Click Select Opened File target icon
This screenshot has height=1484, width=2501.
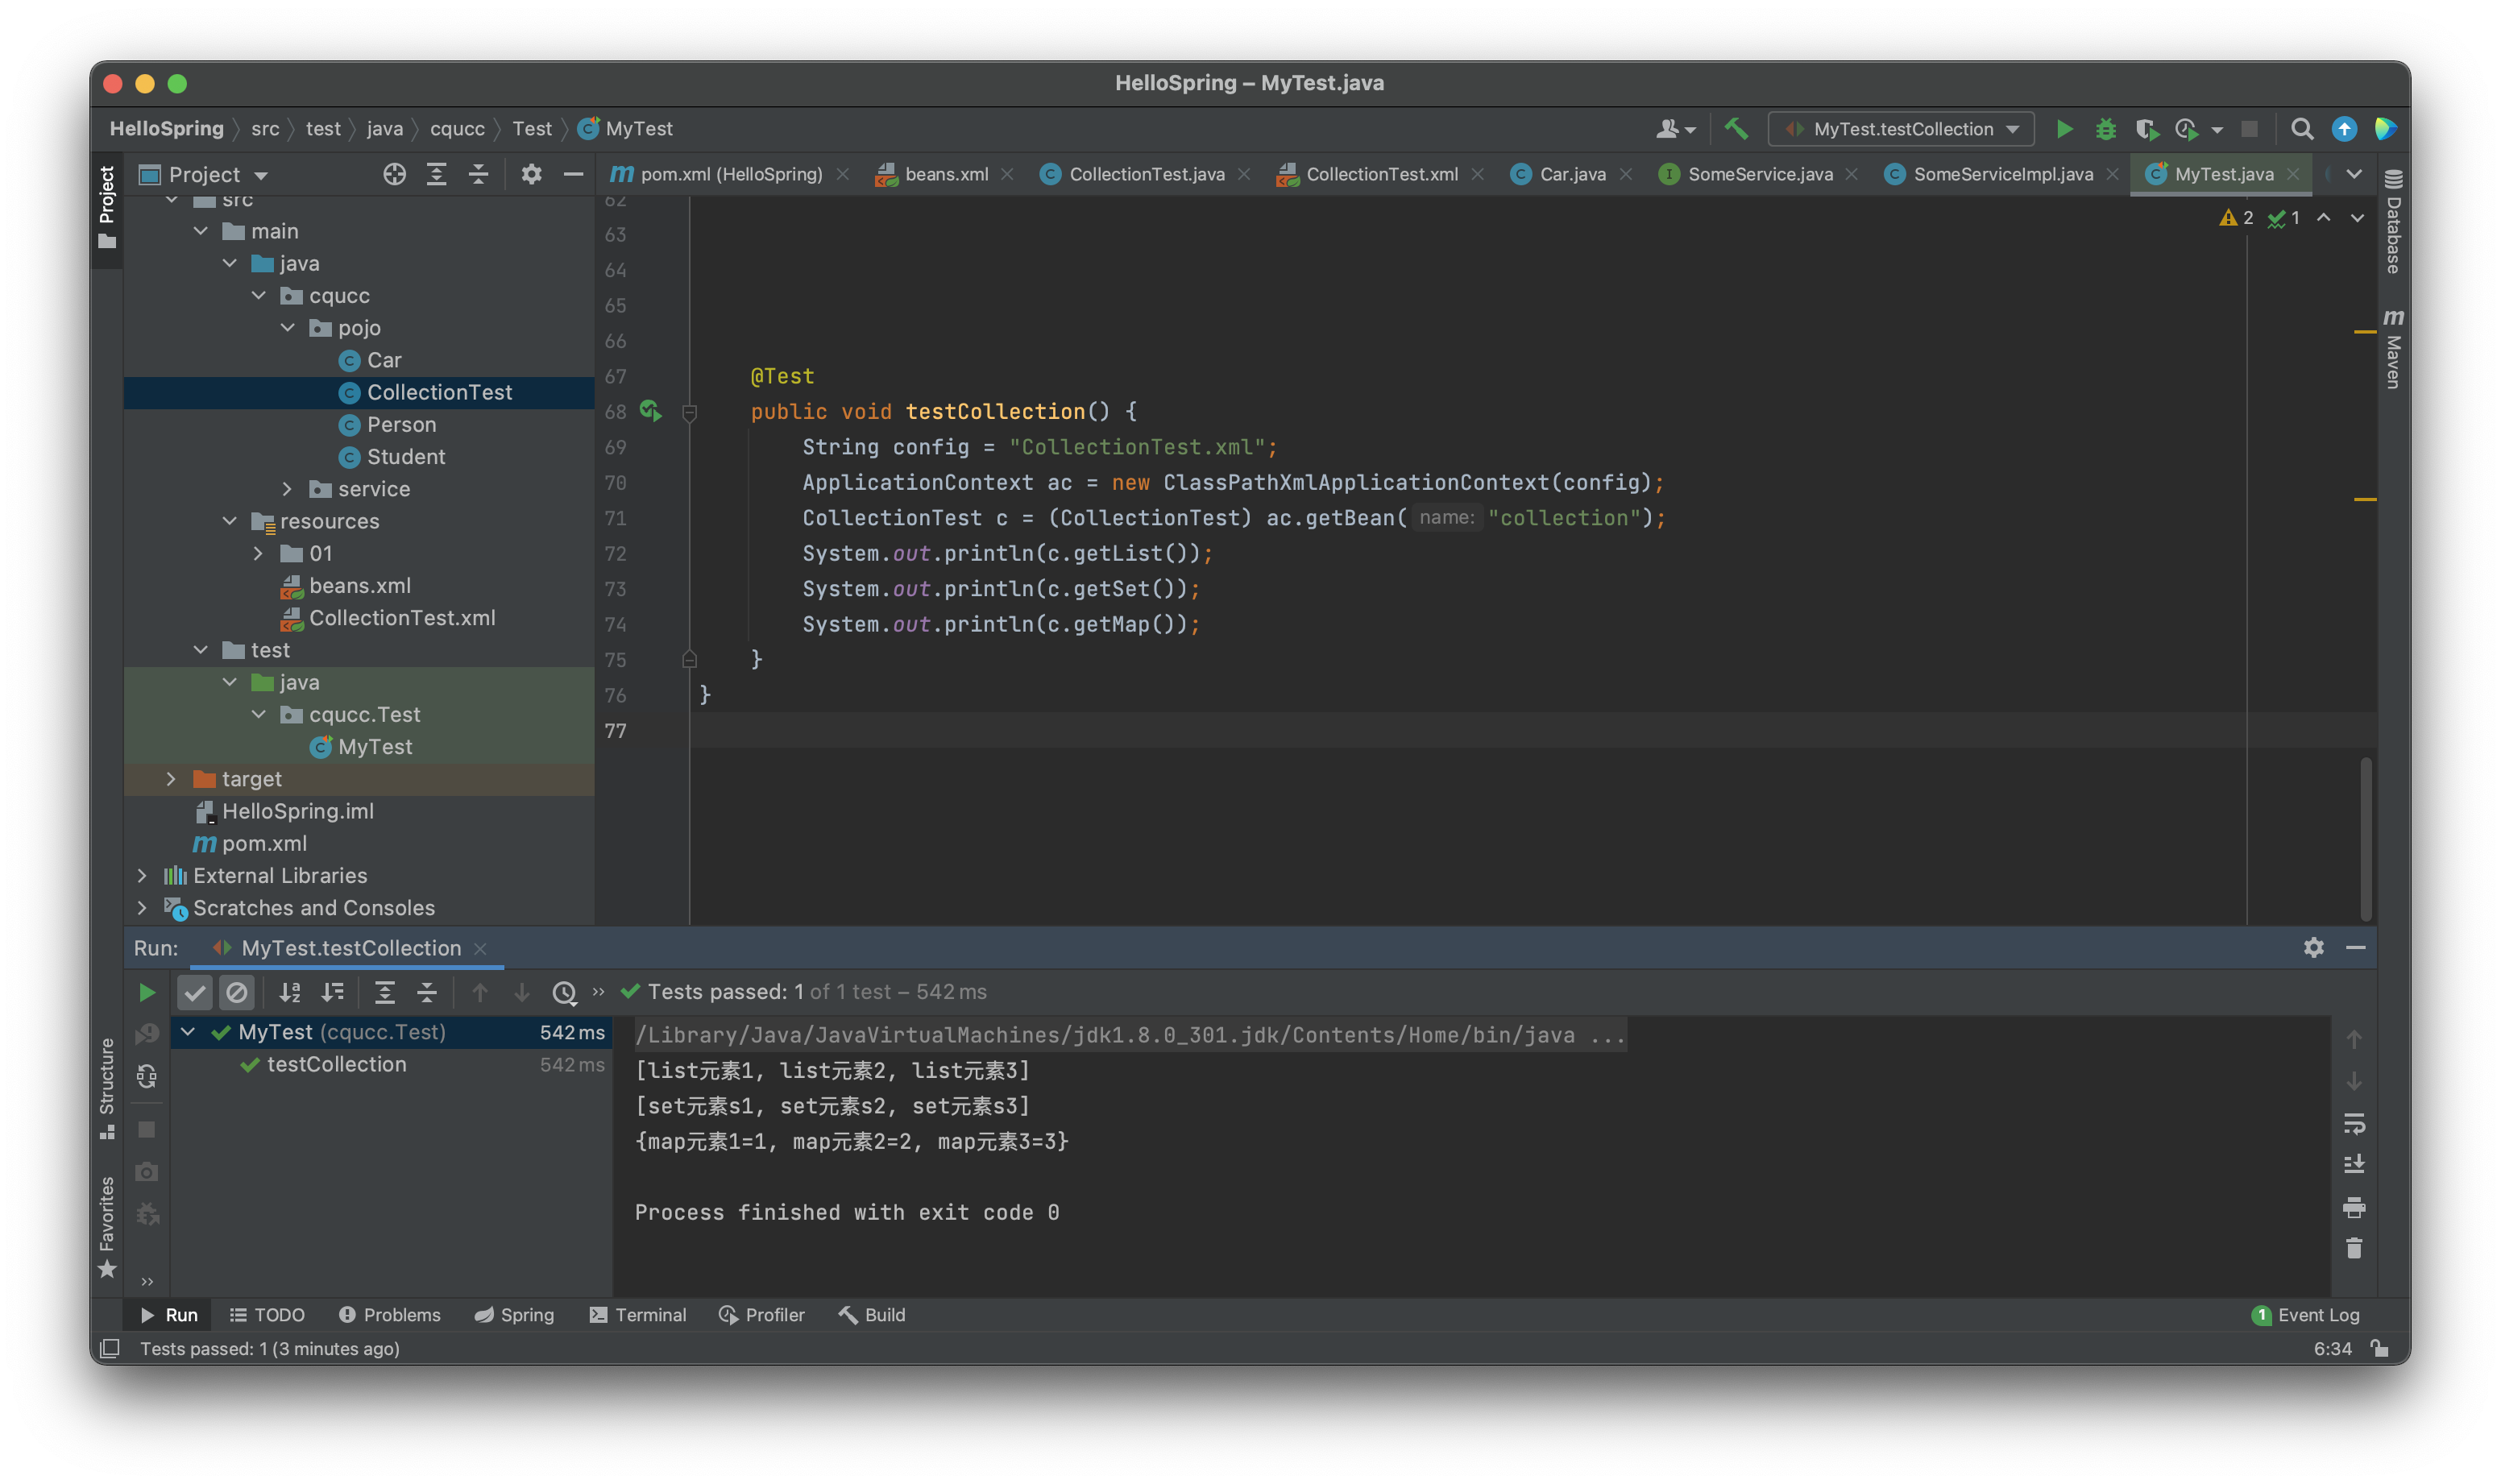[x=394, y=175]
